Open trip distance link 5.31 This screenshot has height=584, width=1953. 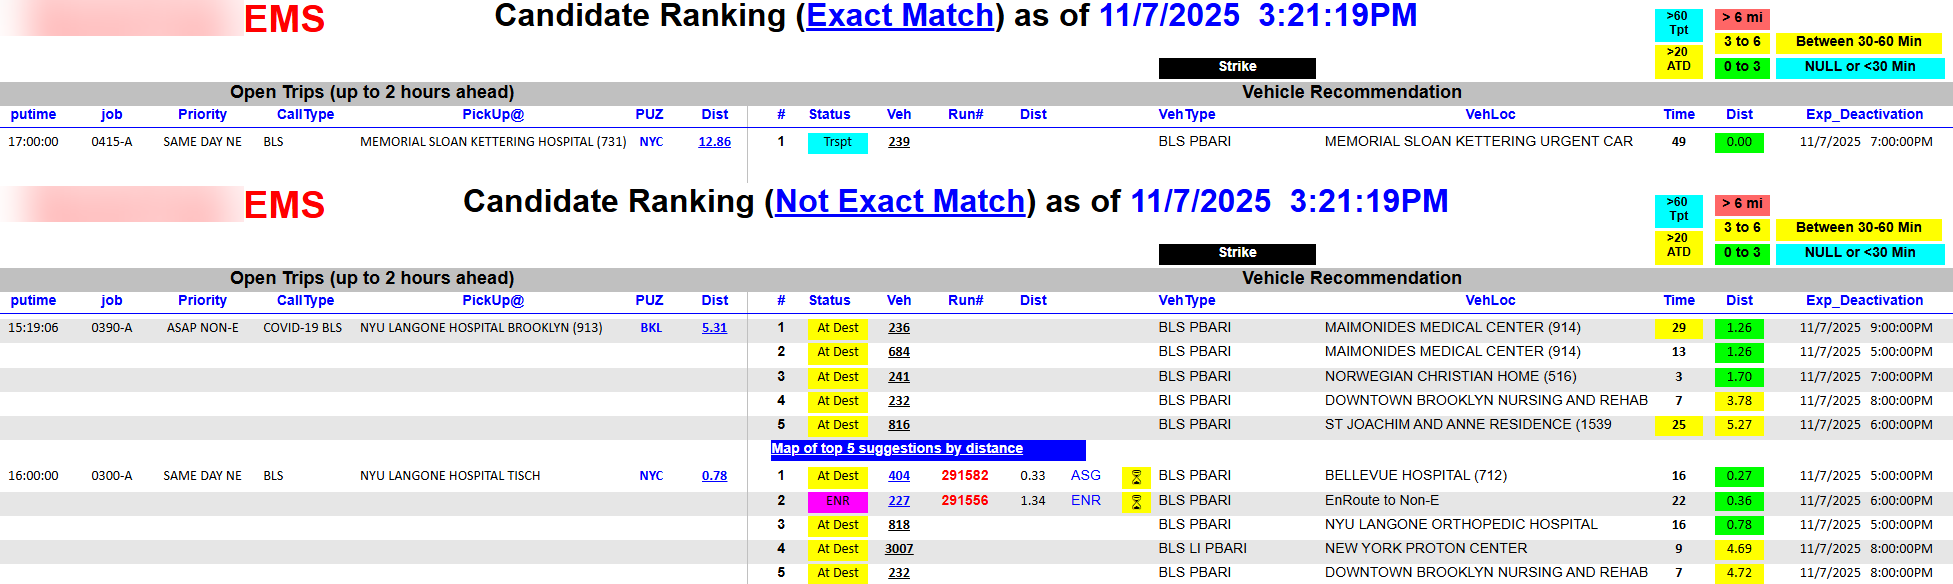(714, 328)
